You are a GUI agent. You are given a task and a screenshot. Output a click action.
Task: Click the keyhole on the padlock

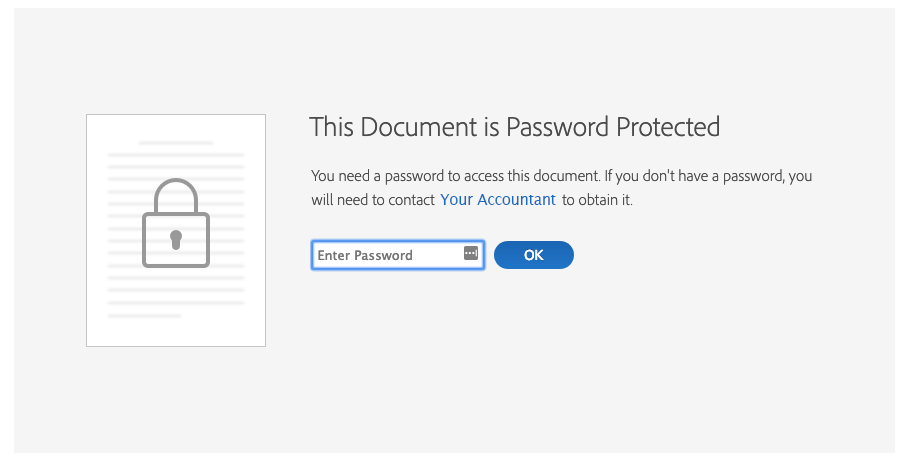click(x=176, y=239)
